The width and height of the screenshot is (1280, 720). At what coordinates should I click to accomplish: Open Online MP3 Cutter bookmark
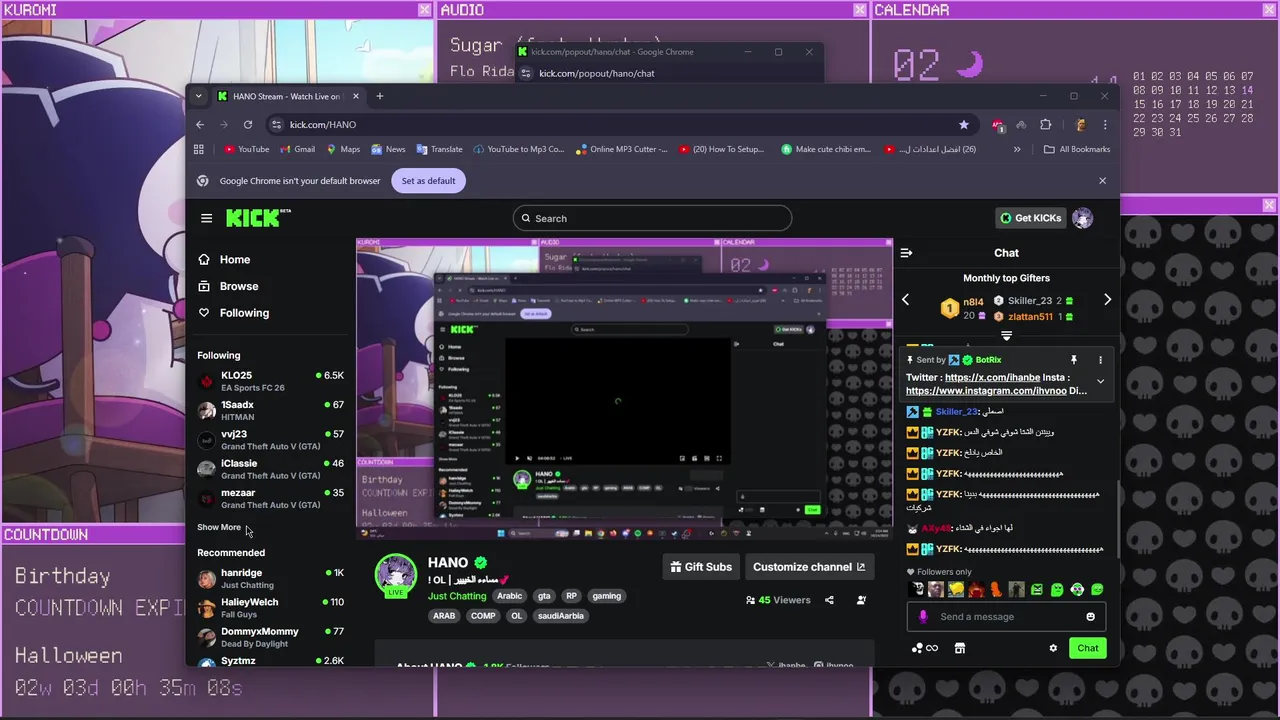tap(621, 149)
